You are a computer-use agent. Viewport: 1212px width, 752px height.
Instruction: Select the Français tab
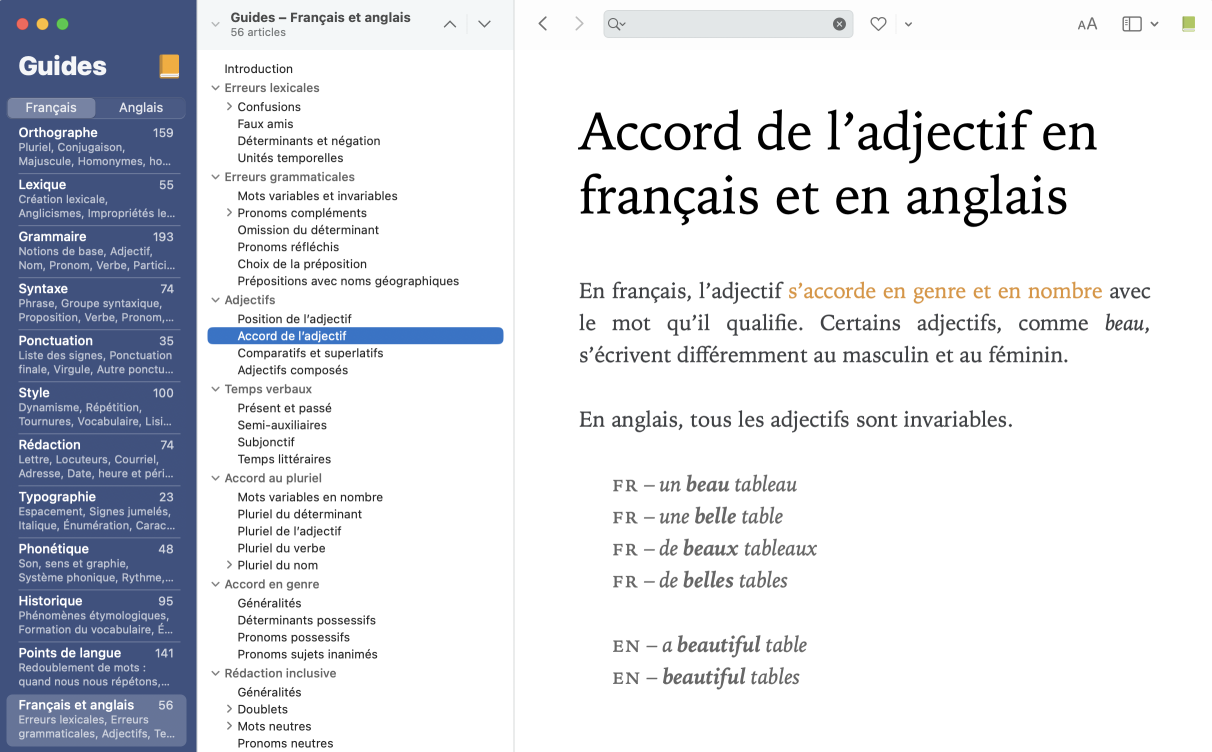click(51, 107)
